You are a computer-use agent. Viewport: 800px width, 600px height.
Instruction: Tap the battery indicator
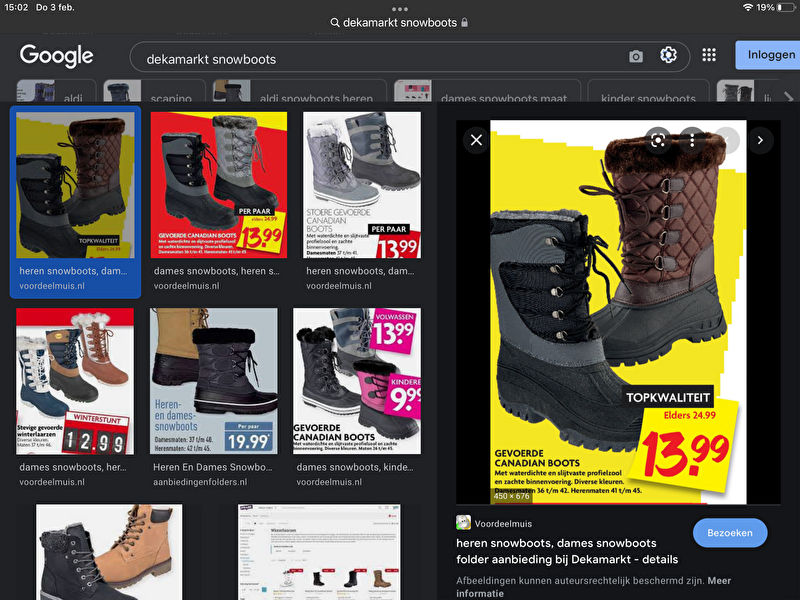[785, 7]
